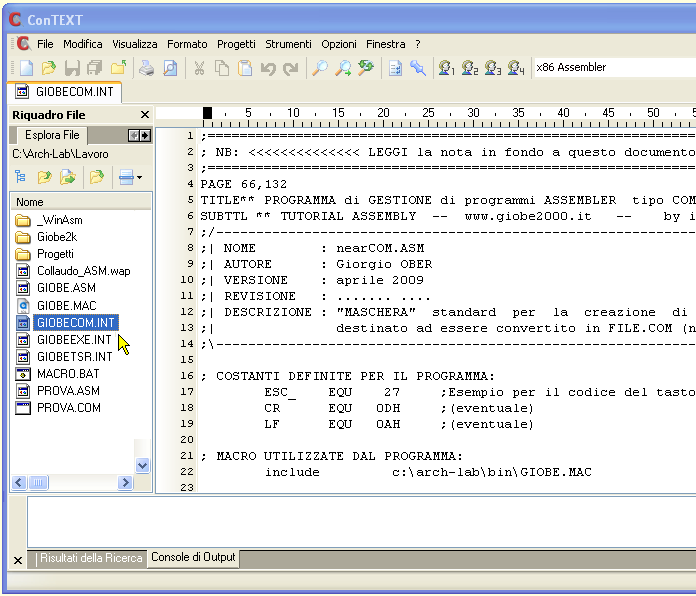Close the Riquadro File panel
Viewport: 696px width, 596px height.
click(x=145, y=115)
